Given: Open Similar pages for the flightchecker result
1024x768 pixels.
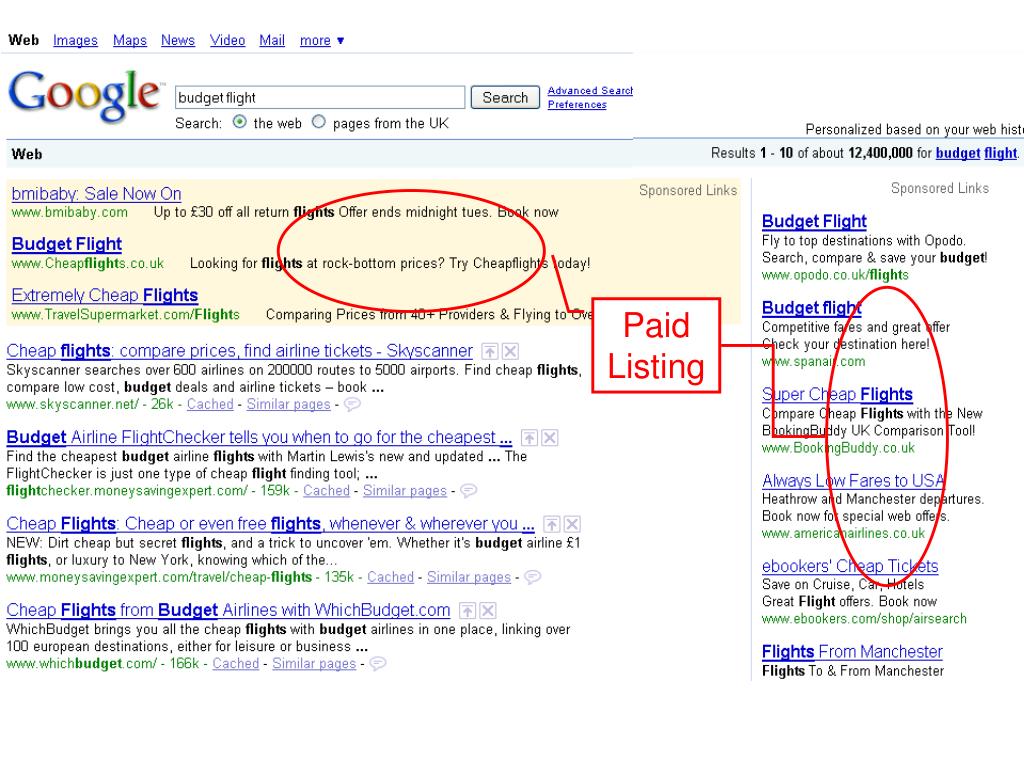Looking at the screenshot, I should coord(404,491).
